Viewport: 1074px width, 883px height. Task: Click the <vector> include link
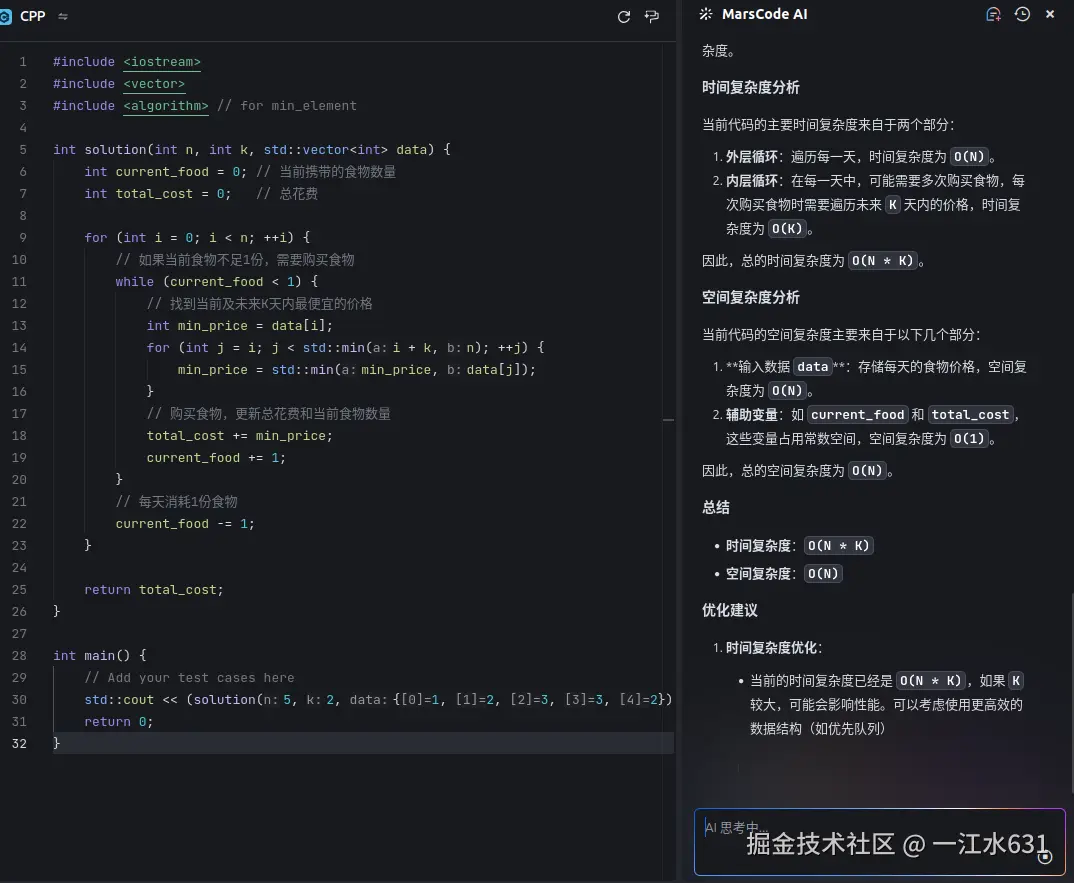pos(154,84)
